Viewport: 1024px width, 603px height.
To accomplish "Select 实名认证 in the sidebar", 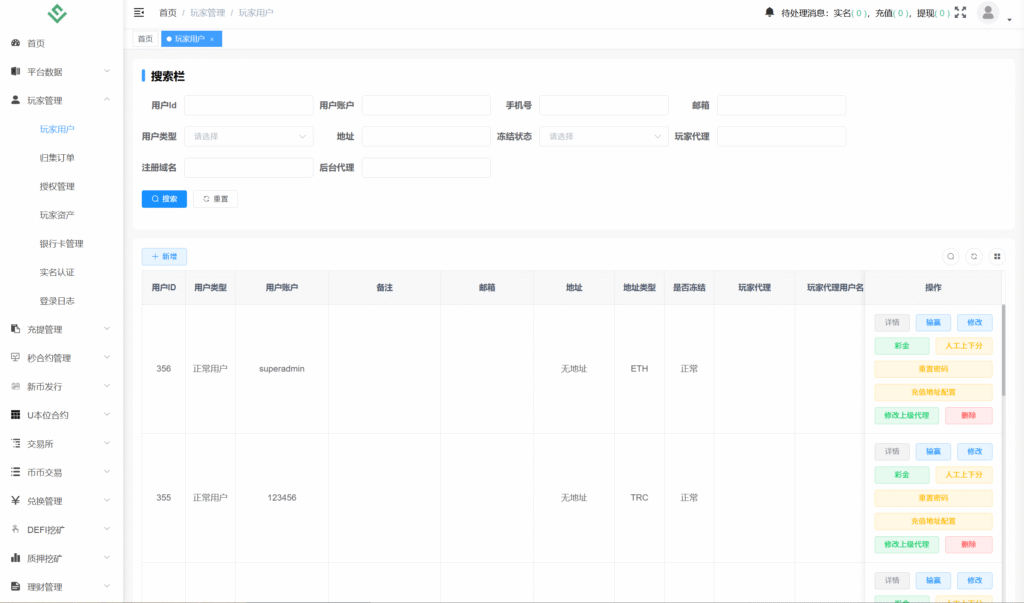I will [x=57, y=272].
